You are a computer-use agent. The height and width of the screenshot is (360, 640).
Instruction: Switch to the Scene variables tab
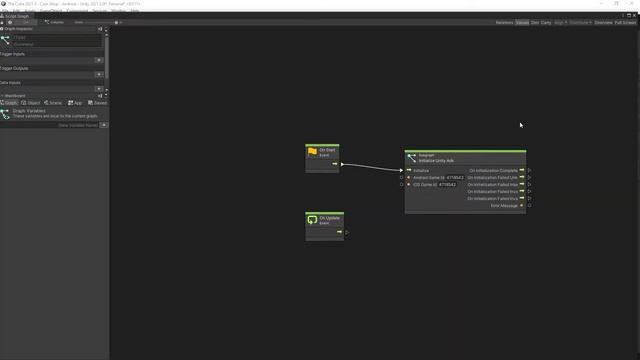tap(53, 103)
